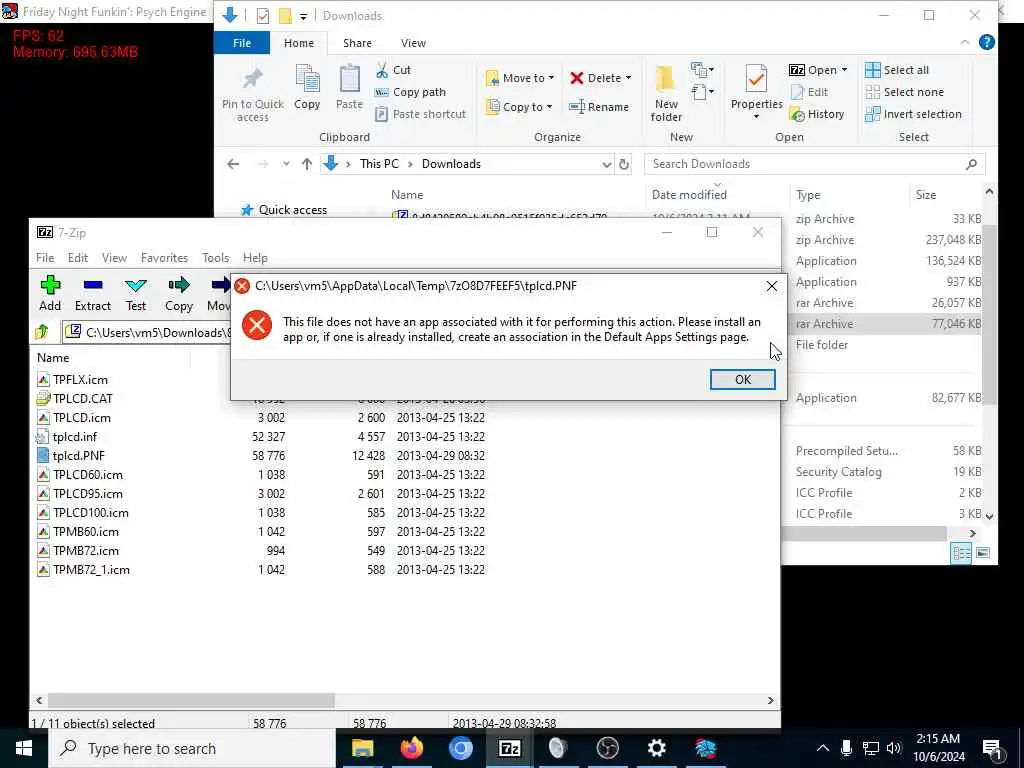The height and width of the screenshot is (768, 1024).
Task: Click the Explorer ribbon Copy icon
Action: (x=307, y=88)
